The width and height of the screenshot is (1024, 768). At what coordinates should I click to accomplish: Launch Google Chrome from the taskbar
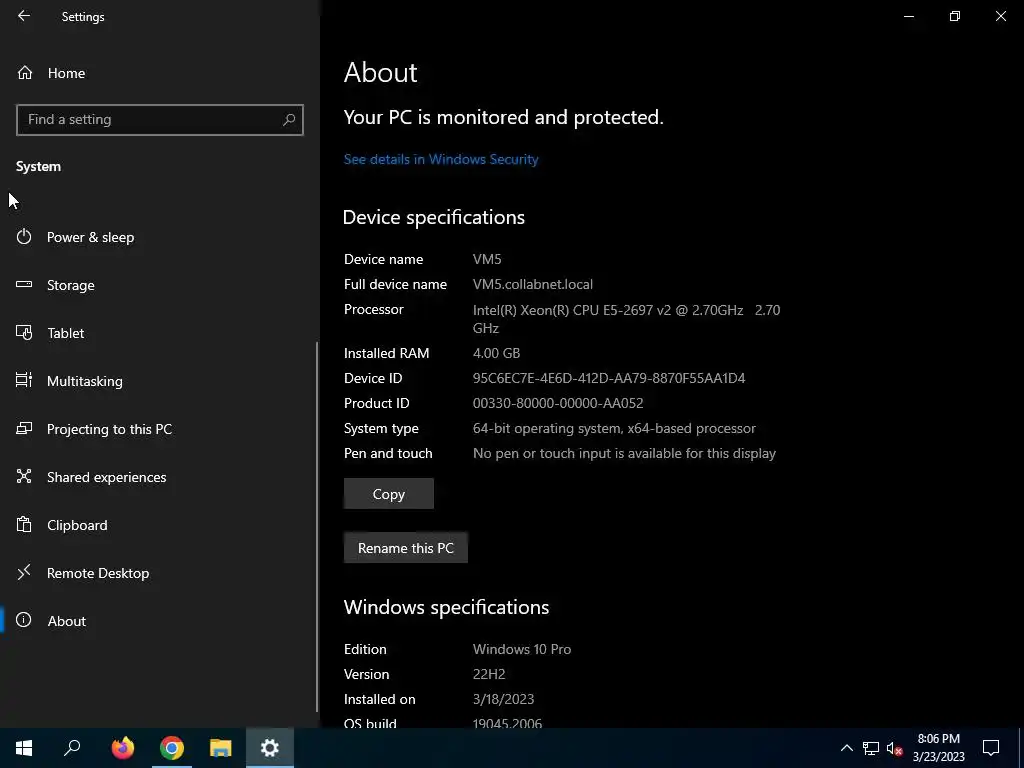172,748
